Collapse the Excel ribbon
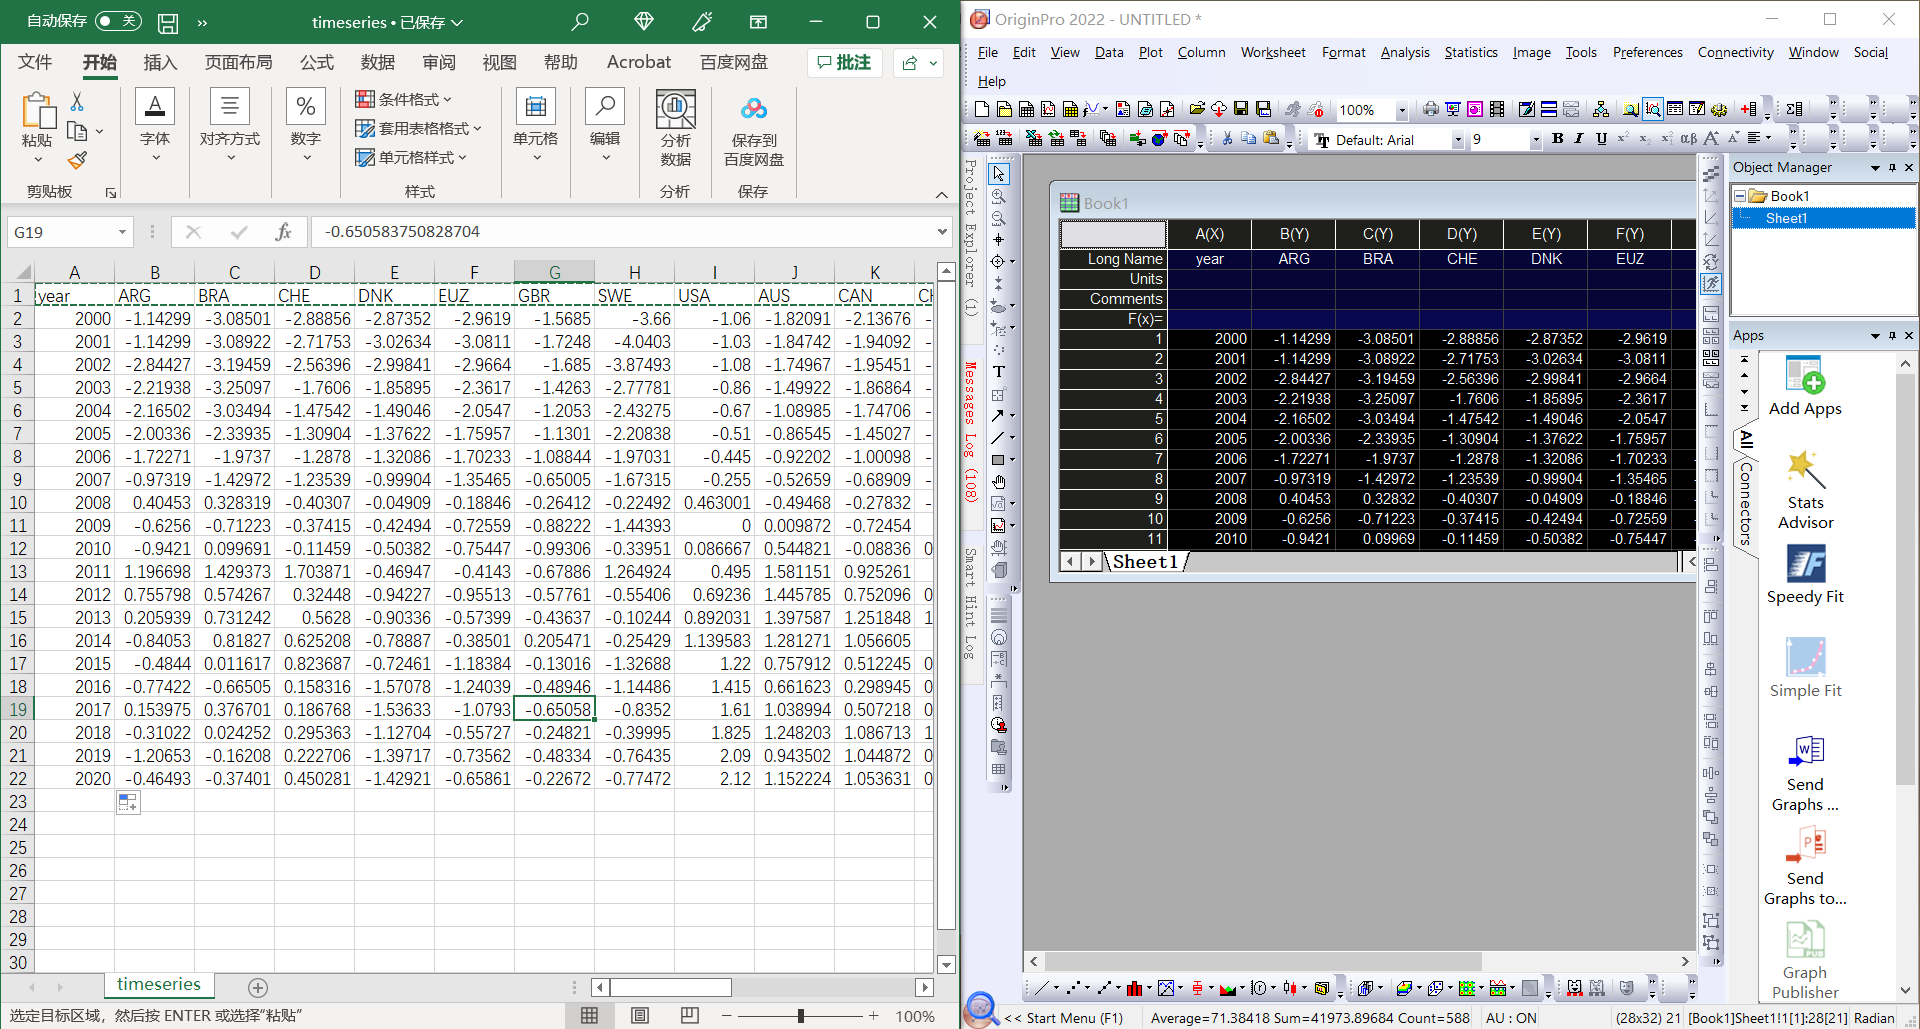The width and height of the screenshot is (1920, 1029). 941,194
